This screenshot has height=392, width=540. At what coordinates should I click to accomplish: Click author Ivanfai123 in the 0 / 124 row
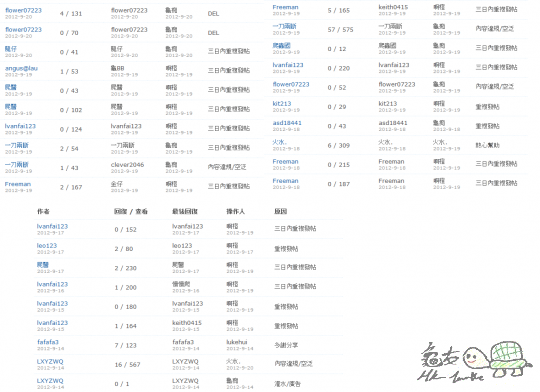point(20,126)
